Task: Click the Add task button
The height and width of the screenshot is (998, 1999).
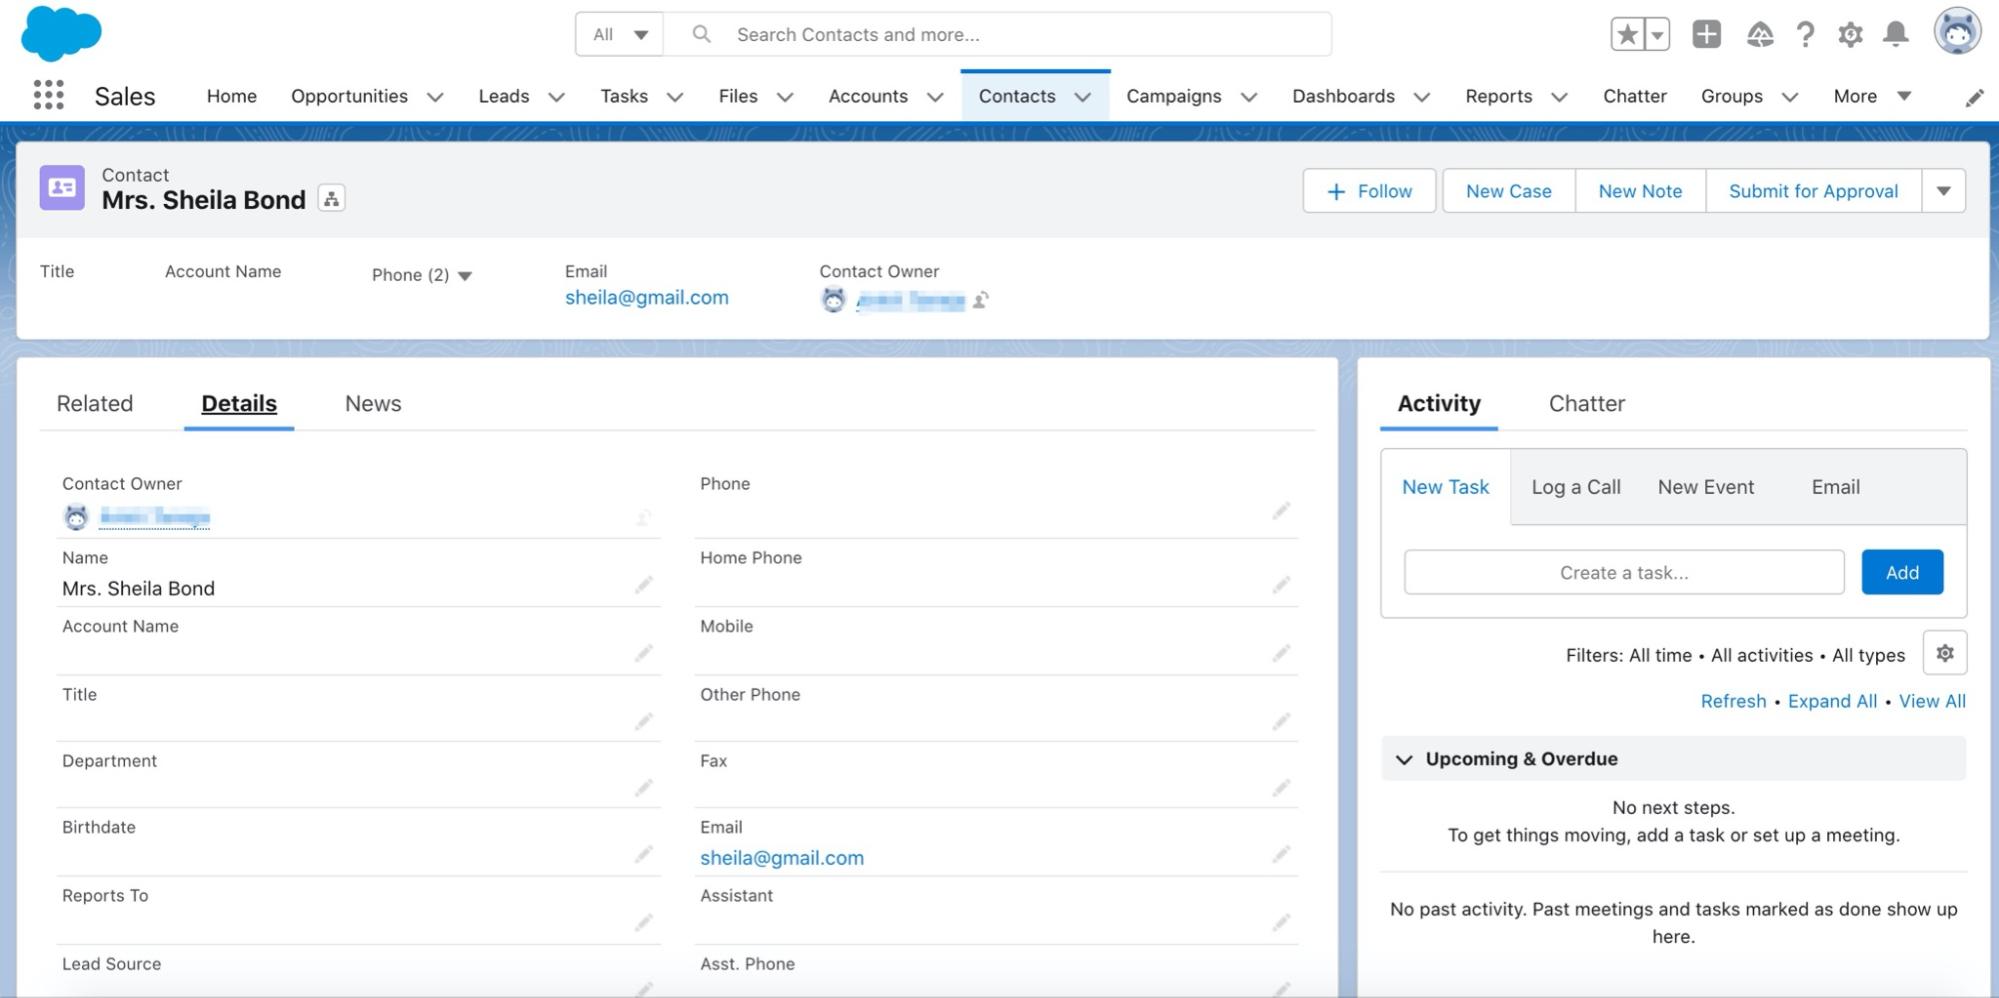Action: [1901, 572]
